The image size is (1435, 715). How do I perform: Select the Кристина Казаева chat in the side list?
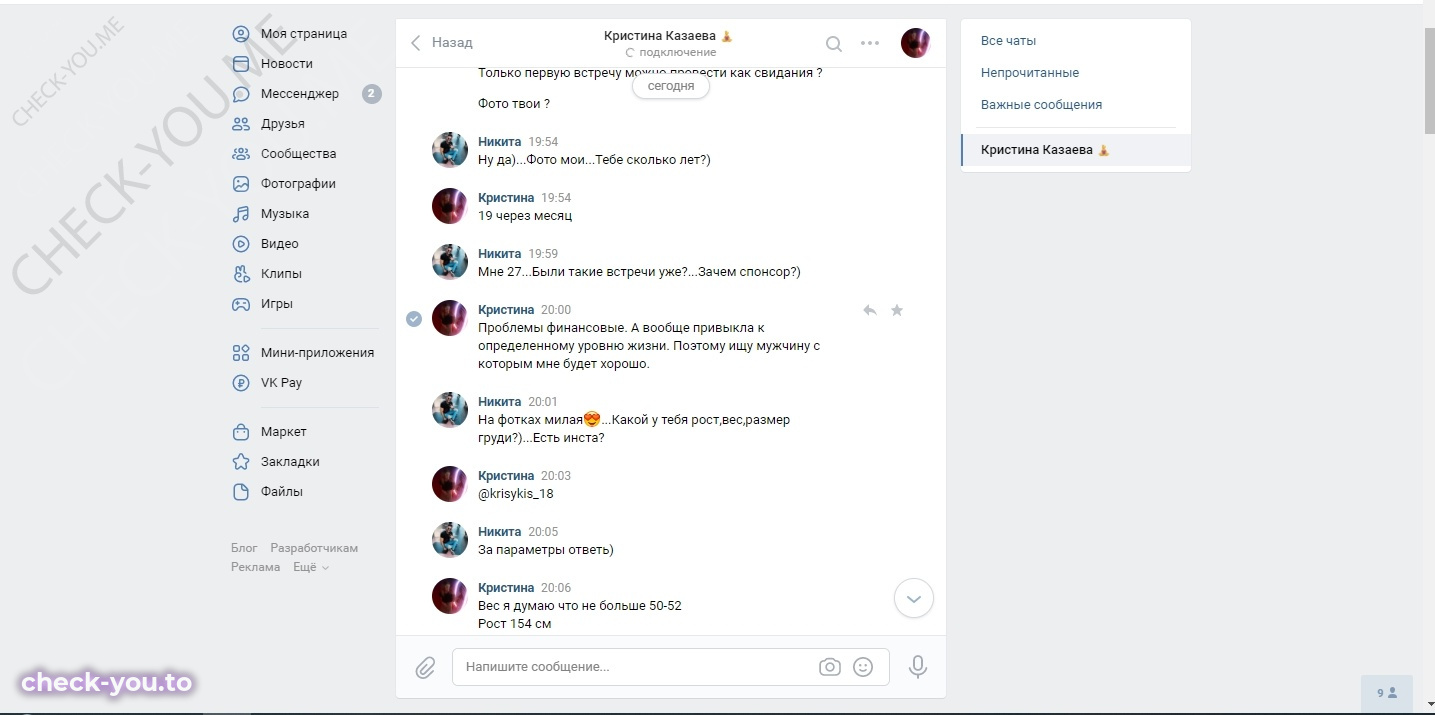click(x=1076, y=150)
